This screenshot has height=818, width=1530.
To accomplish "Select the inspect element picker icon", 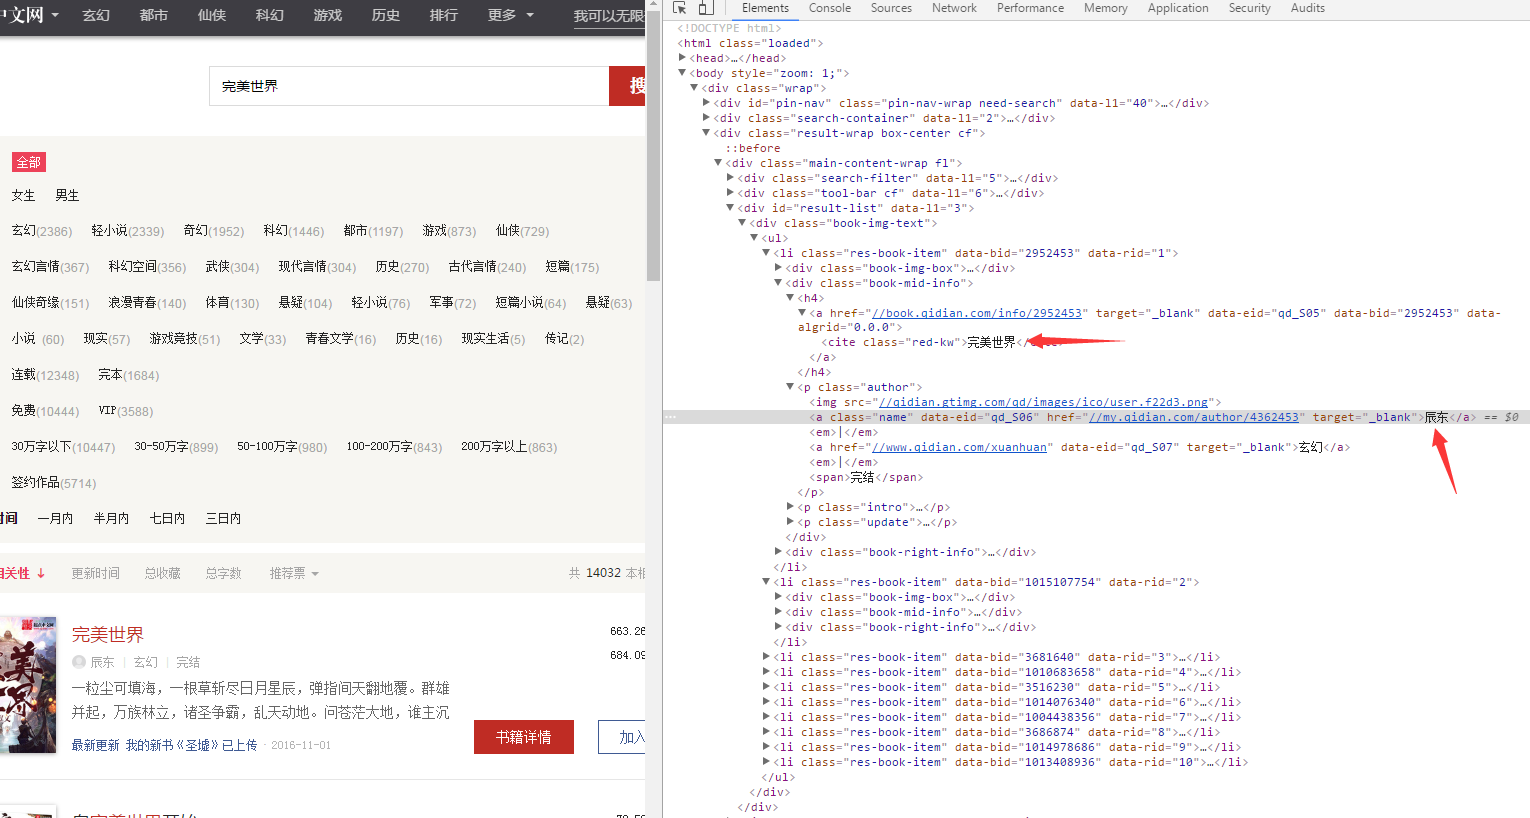I will (x=680, y=8).
